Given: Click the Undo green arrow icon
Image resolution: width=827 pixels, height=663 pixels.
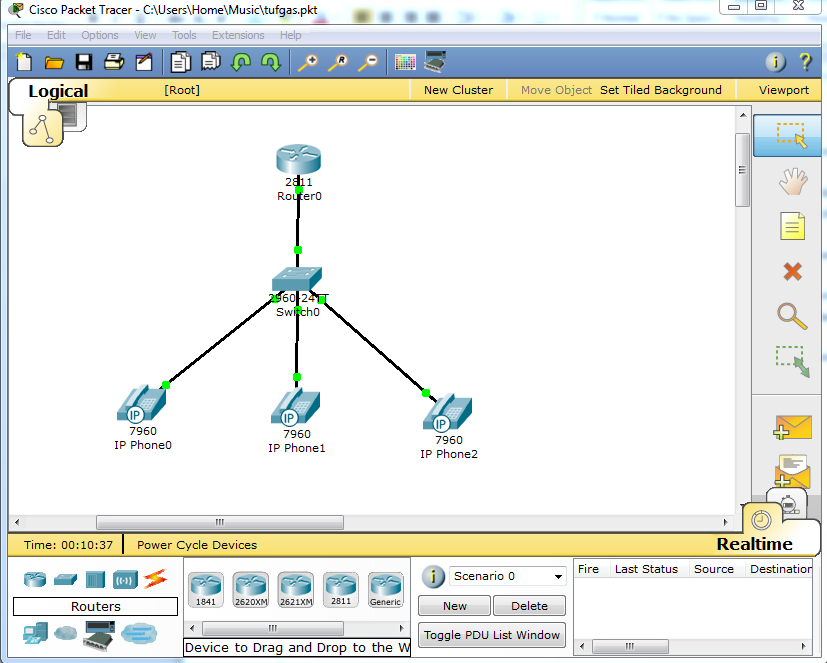Looking at the screenshot, I should click(241, 62).
